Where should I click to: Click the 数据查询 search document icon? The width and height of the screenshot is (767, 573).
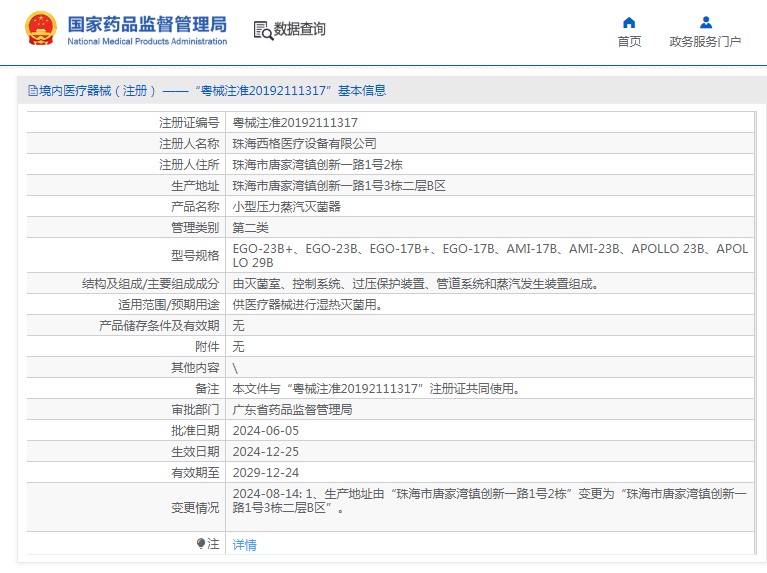(263, 31)
